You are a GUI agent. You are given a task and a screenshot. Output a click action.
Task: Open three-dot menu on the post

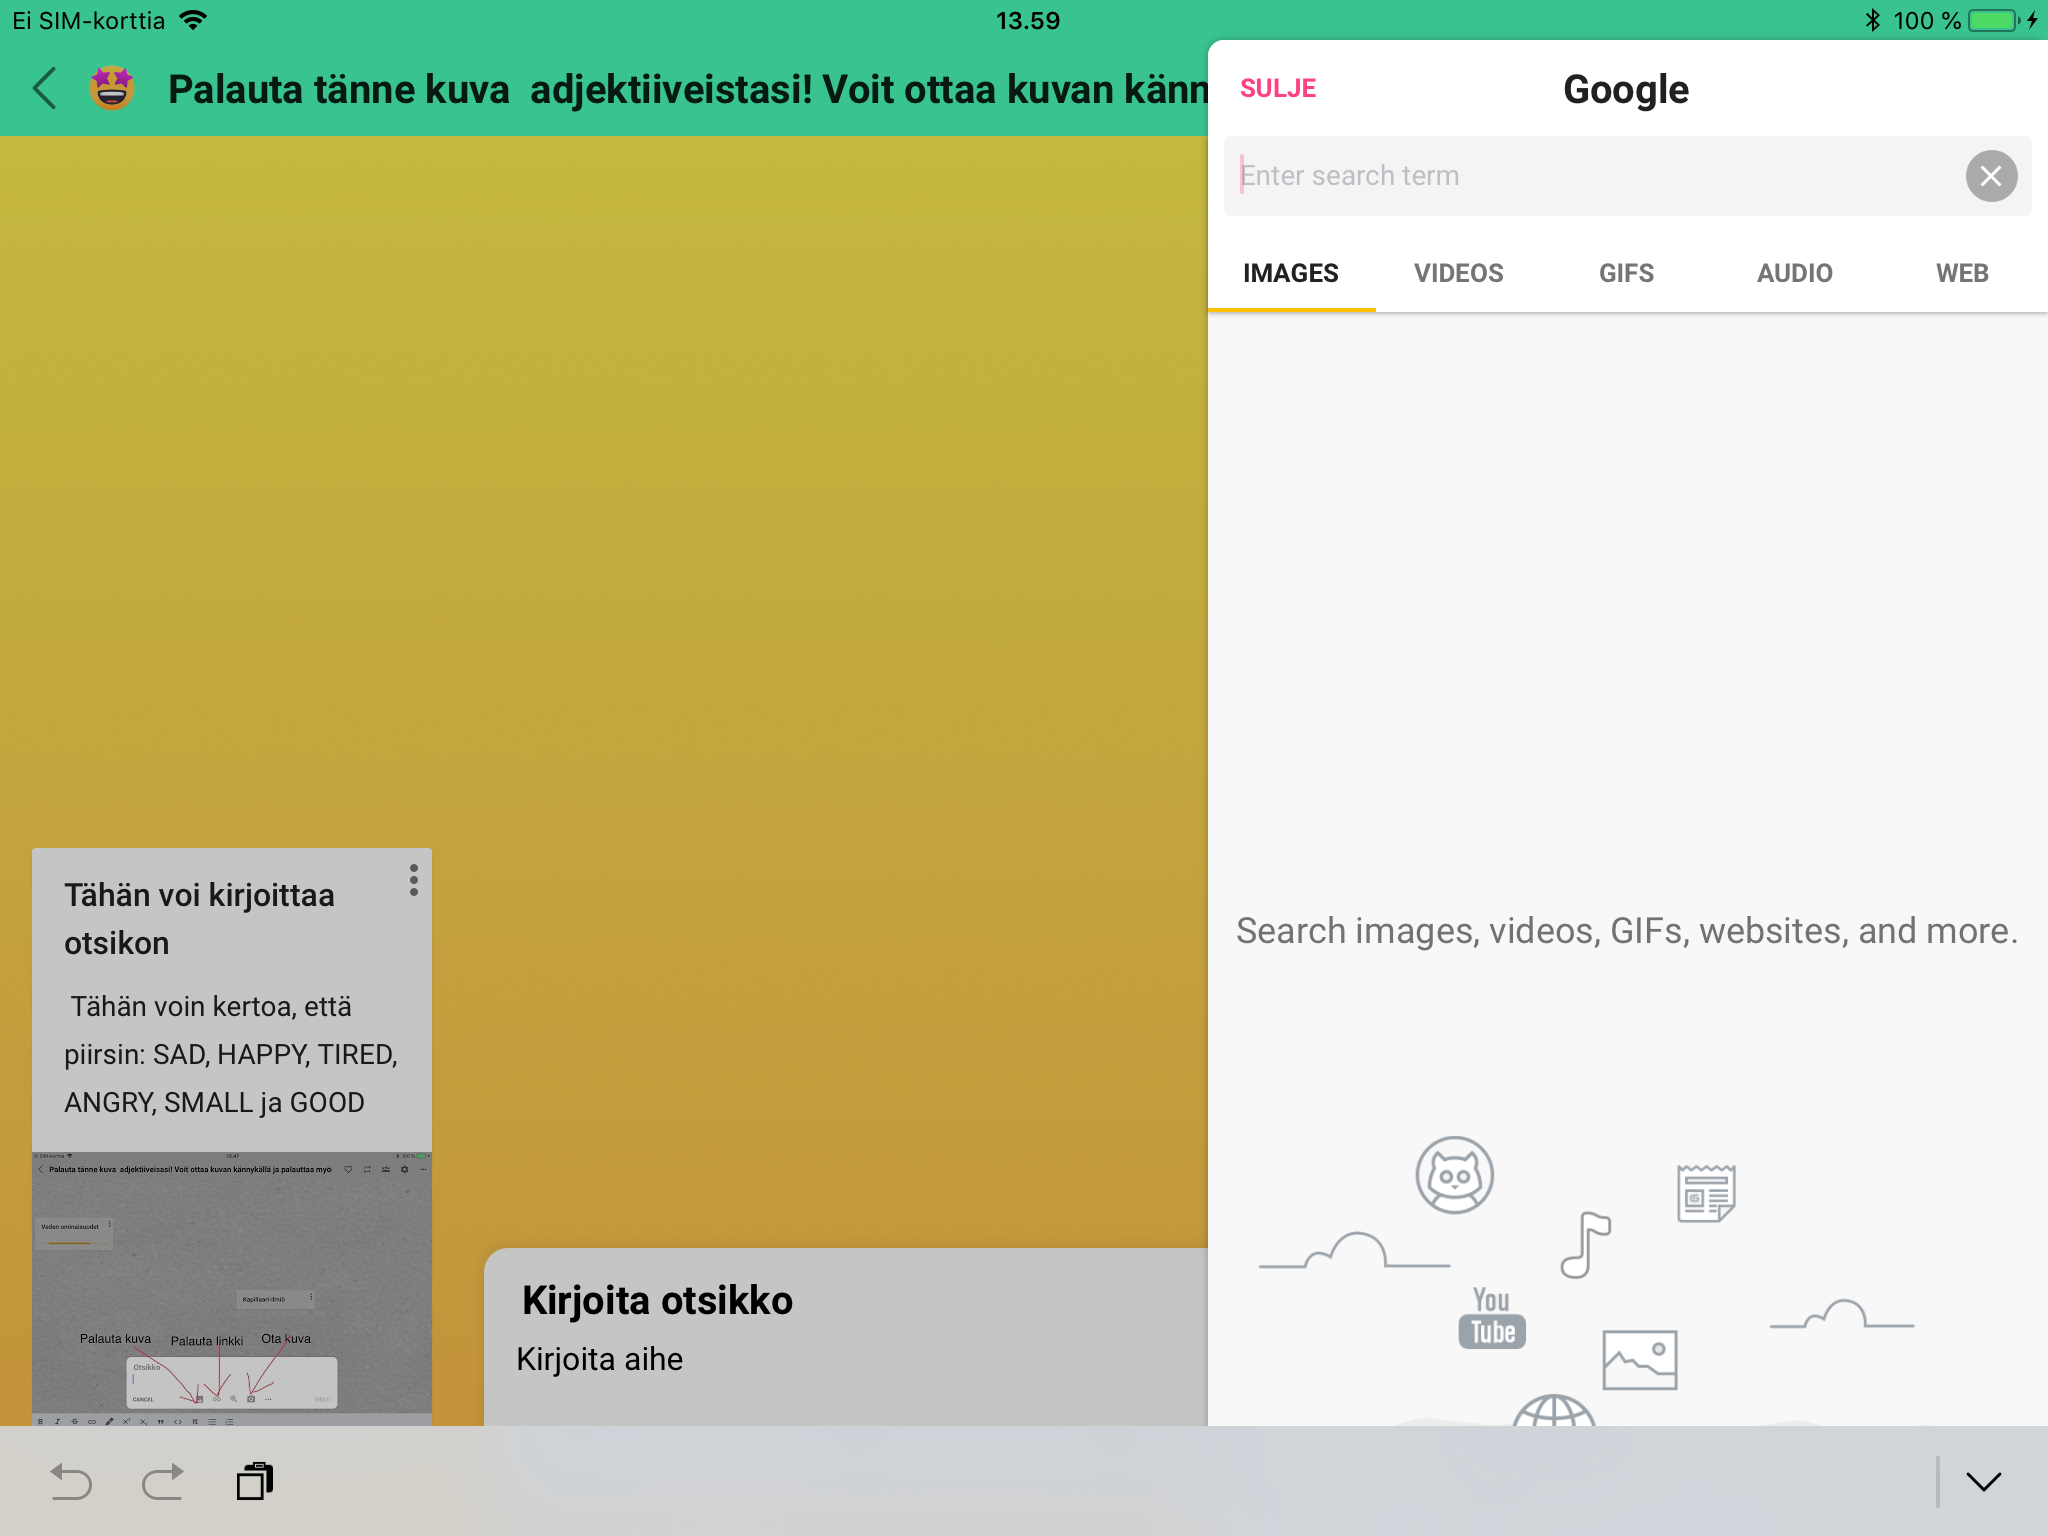point(413,880)
